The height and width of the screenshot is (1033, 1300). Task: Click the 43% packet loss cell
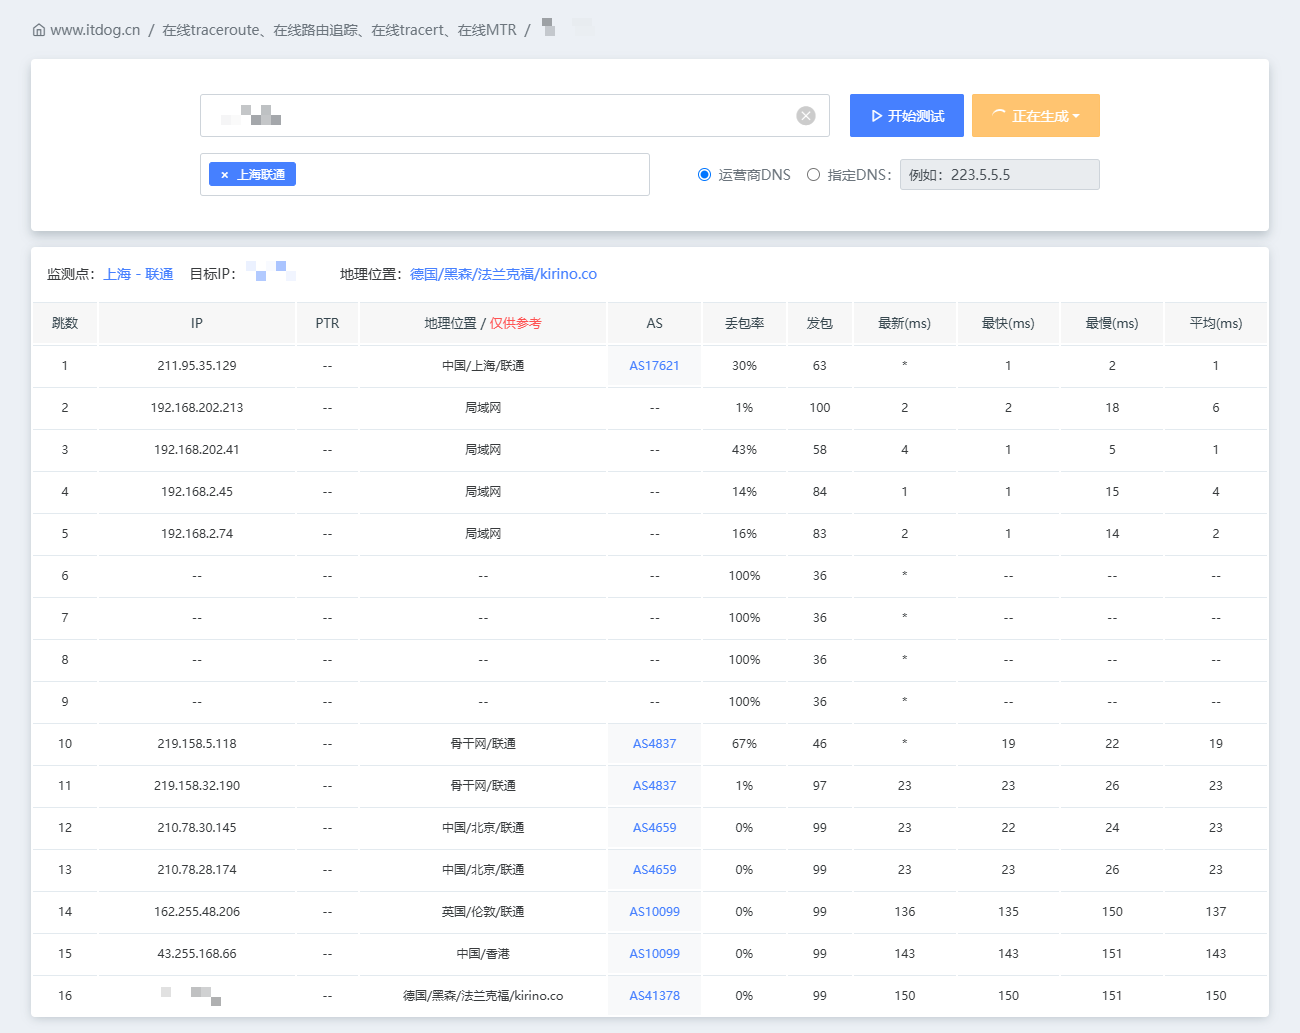coord(744,450)
